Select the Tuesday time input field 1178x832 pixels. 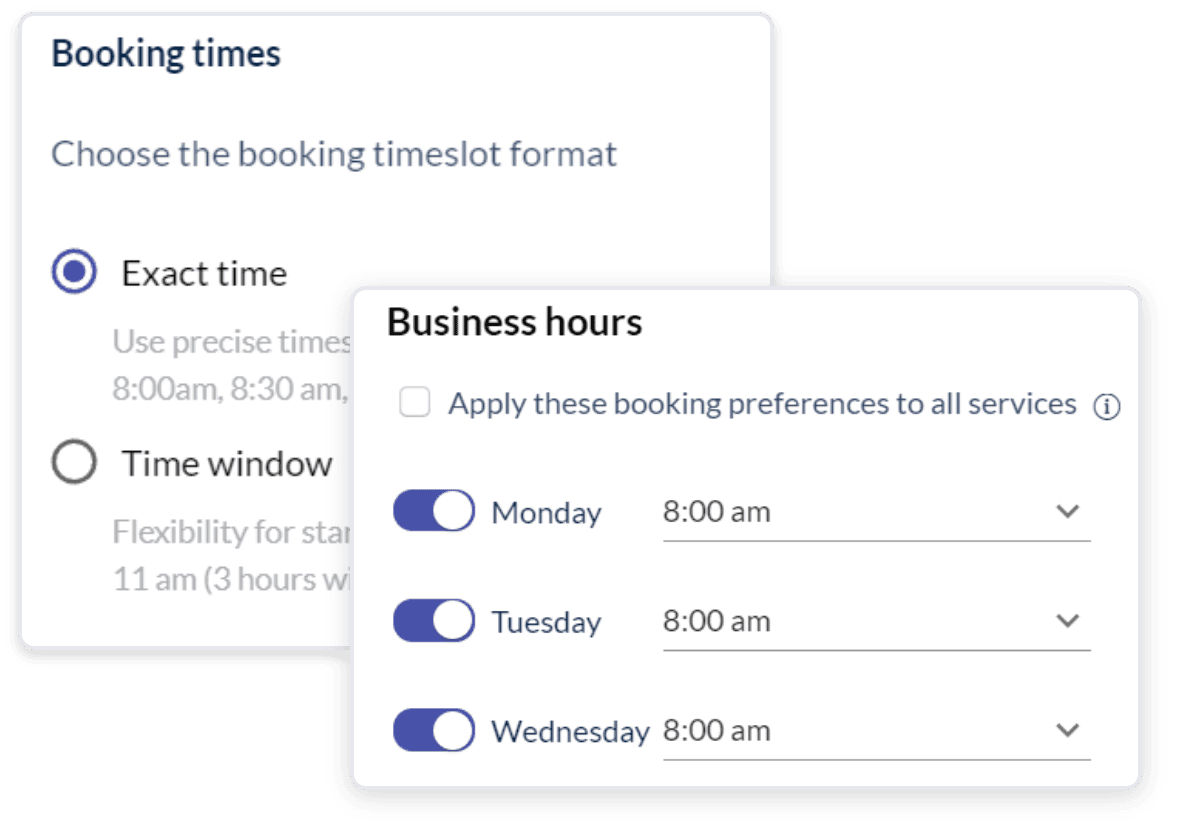click(x=715, y=621)
